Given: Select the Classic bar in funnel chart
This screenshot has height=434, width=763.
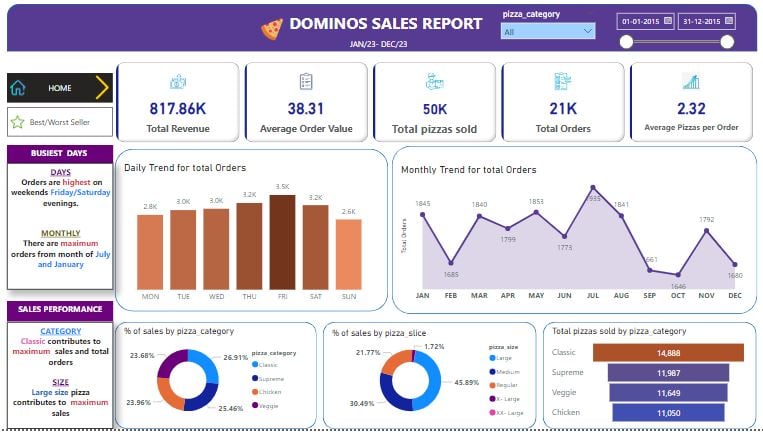Looking at the screenshot, I should coord(668,352).
